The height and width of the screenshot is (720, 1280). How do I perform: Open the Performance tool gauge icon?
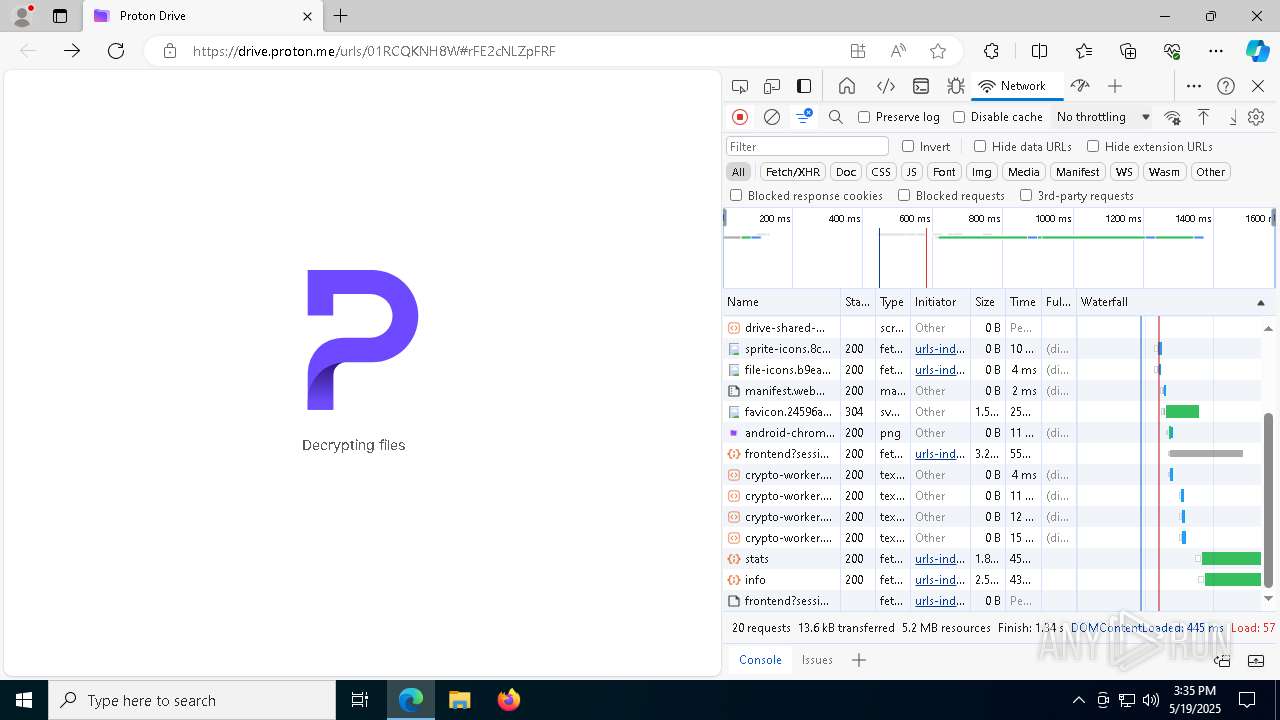[x=1080, y=86]
